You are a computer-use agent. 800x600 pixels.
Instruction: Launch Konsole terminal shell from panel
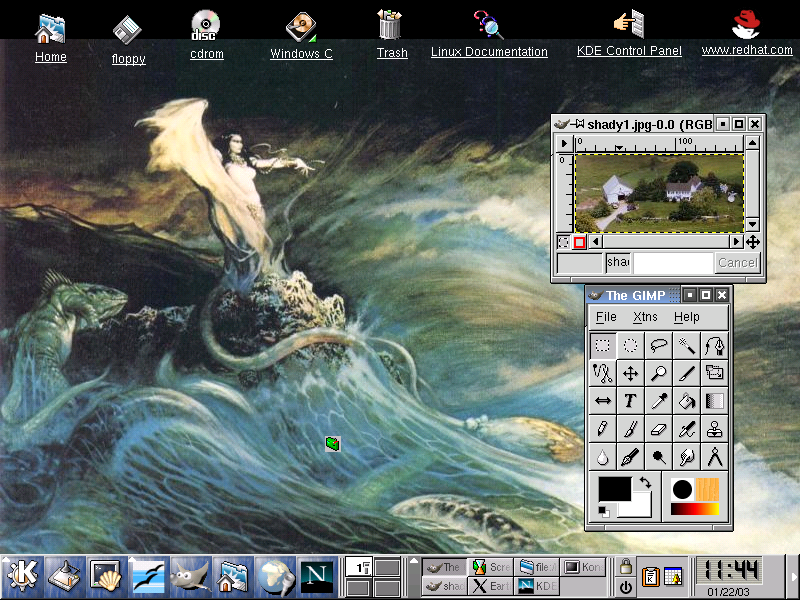click(106, 577)
